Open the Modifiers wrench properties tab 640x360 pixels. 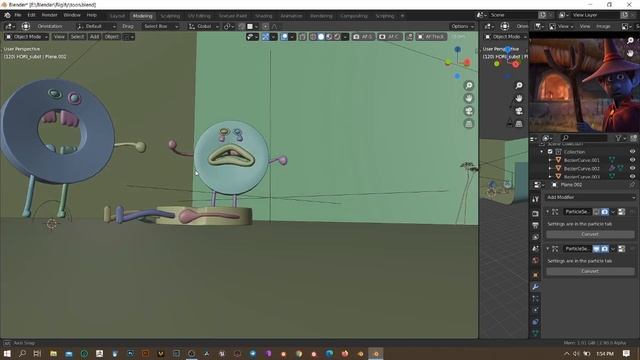click(x=536, y=287)
